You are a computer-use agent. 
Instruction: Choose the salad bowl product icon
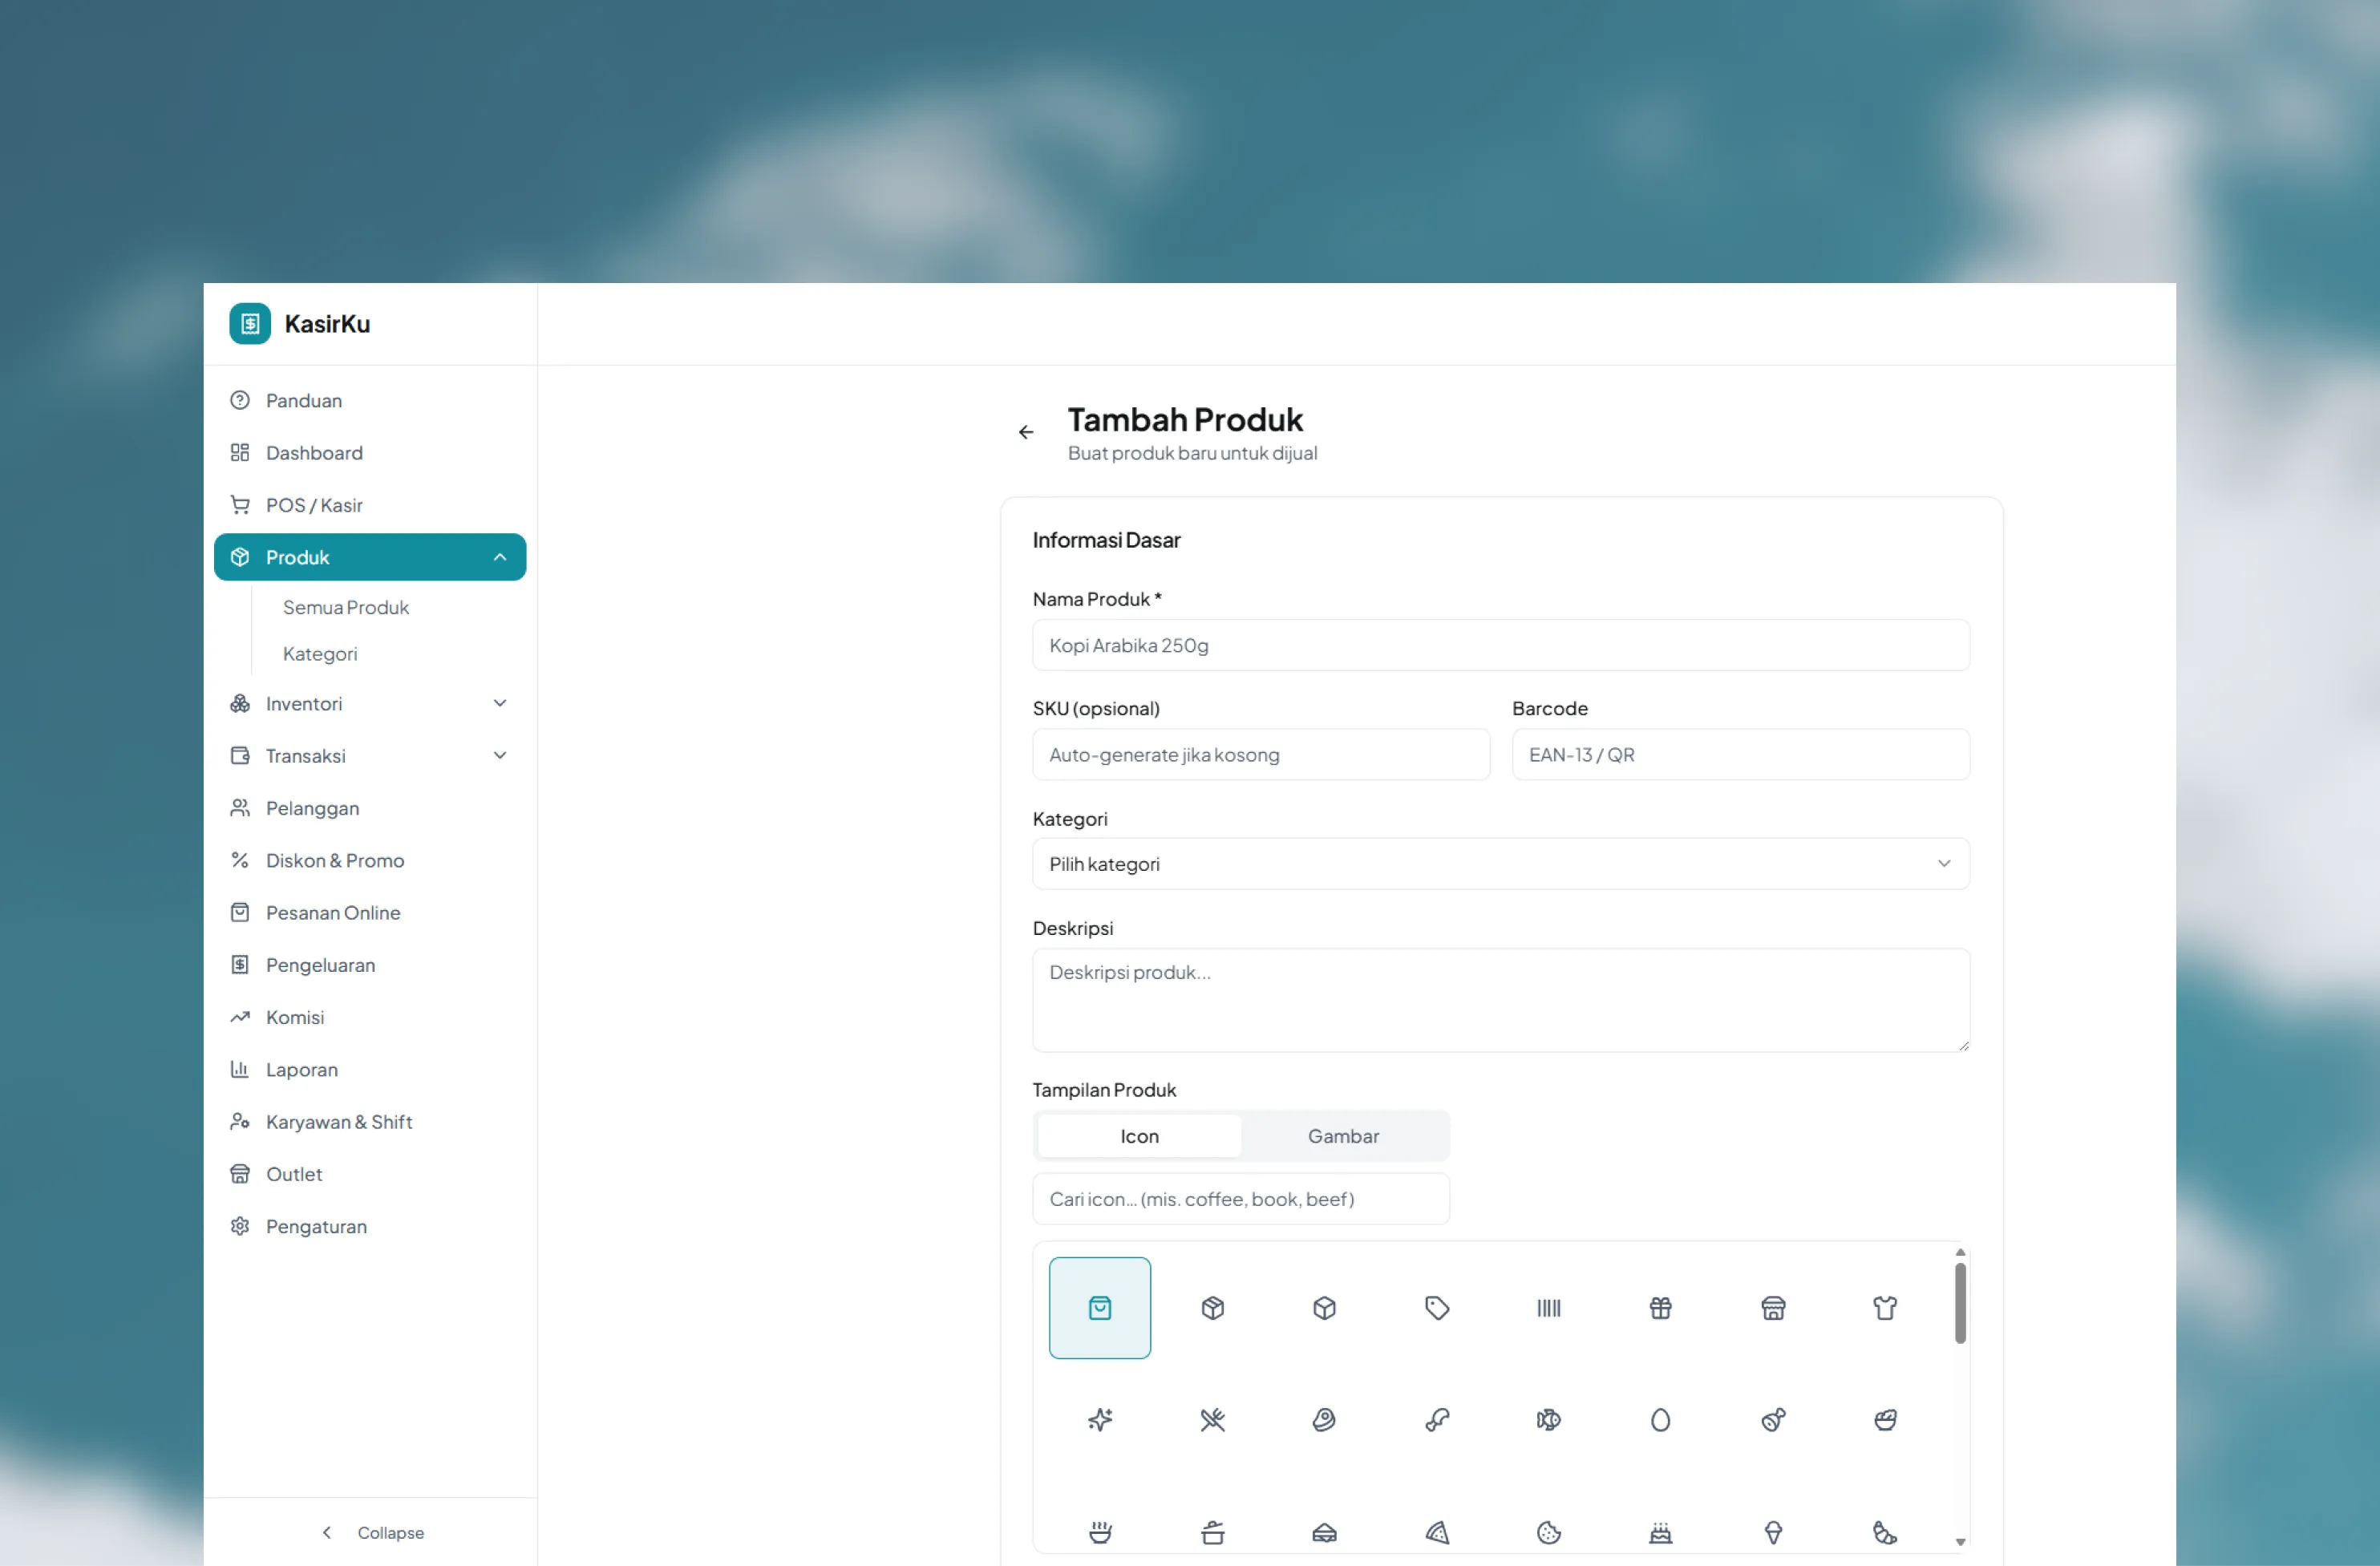pos(1884,1419)
